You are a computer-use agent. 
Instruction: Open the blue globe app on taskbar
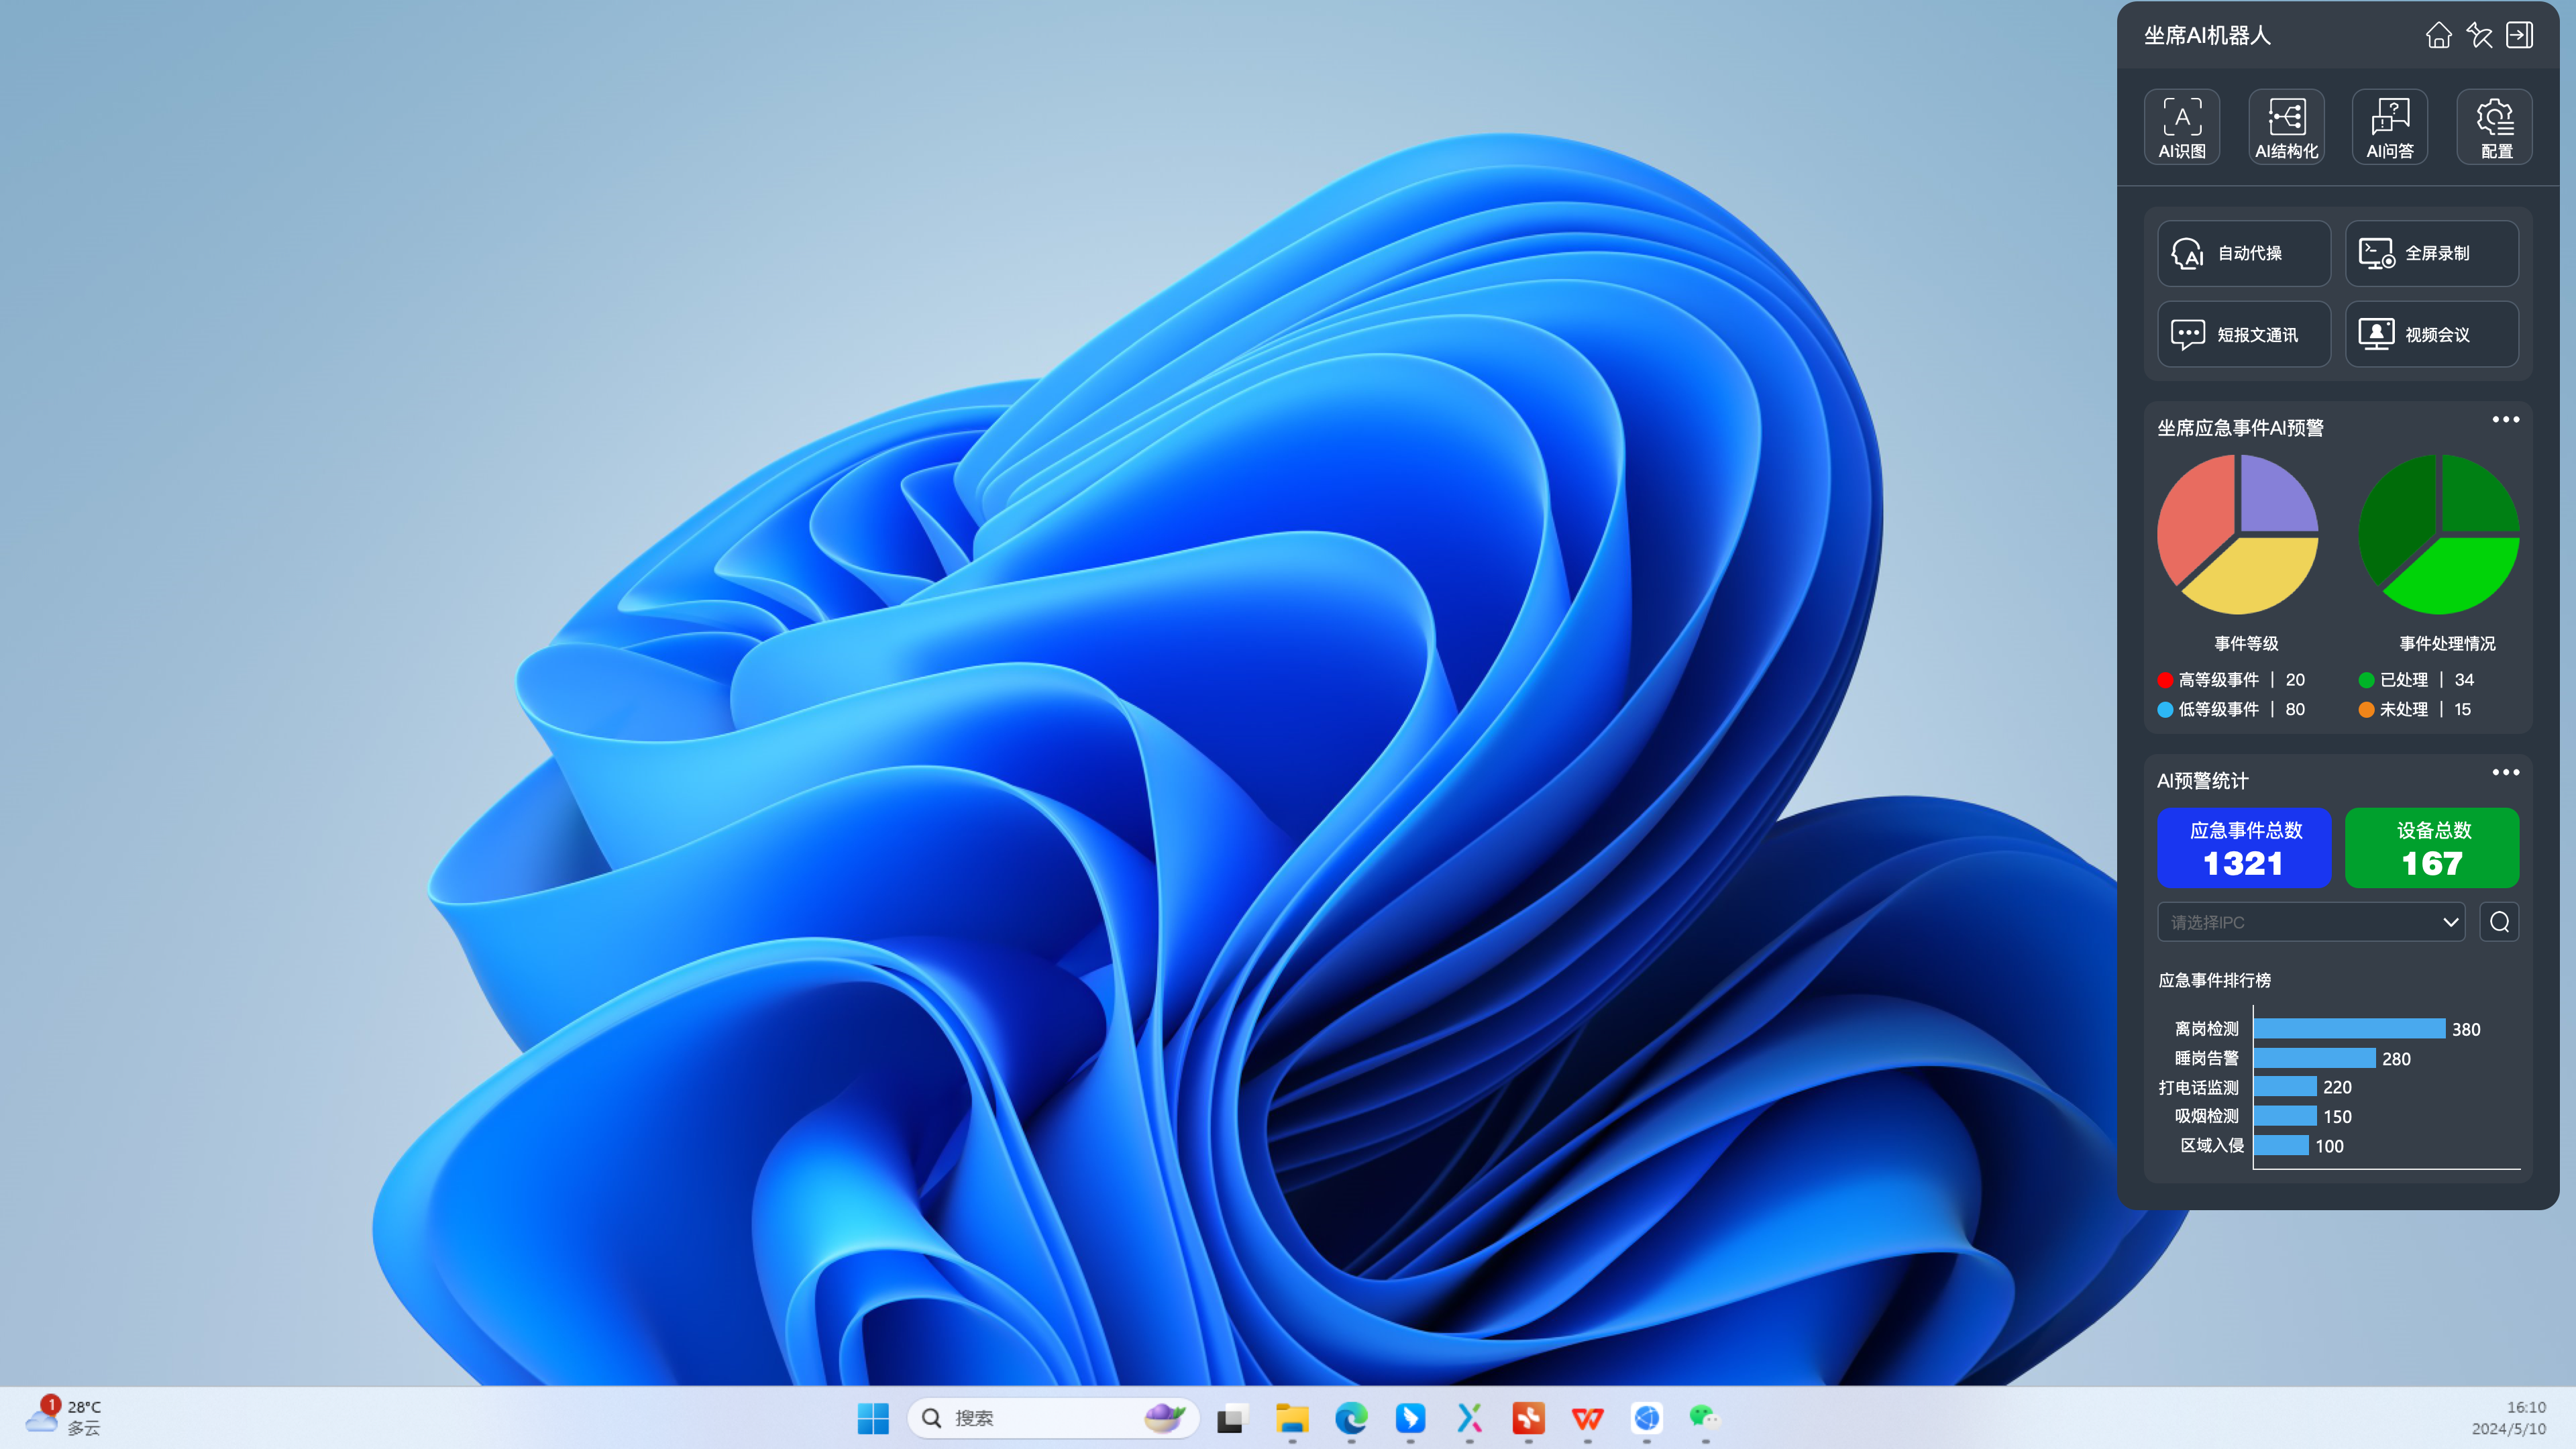pyautogui.click(x=1646, y=1418)
